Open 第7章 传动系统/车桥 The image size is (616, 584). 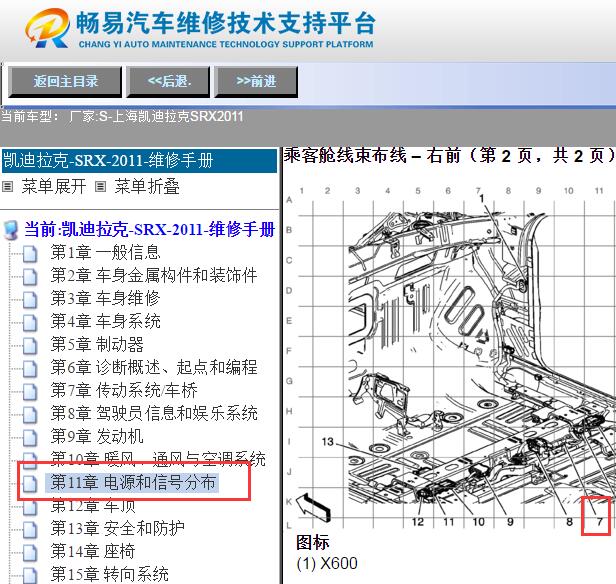124,390
